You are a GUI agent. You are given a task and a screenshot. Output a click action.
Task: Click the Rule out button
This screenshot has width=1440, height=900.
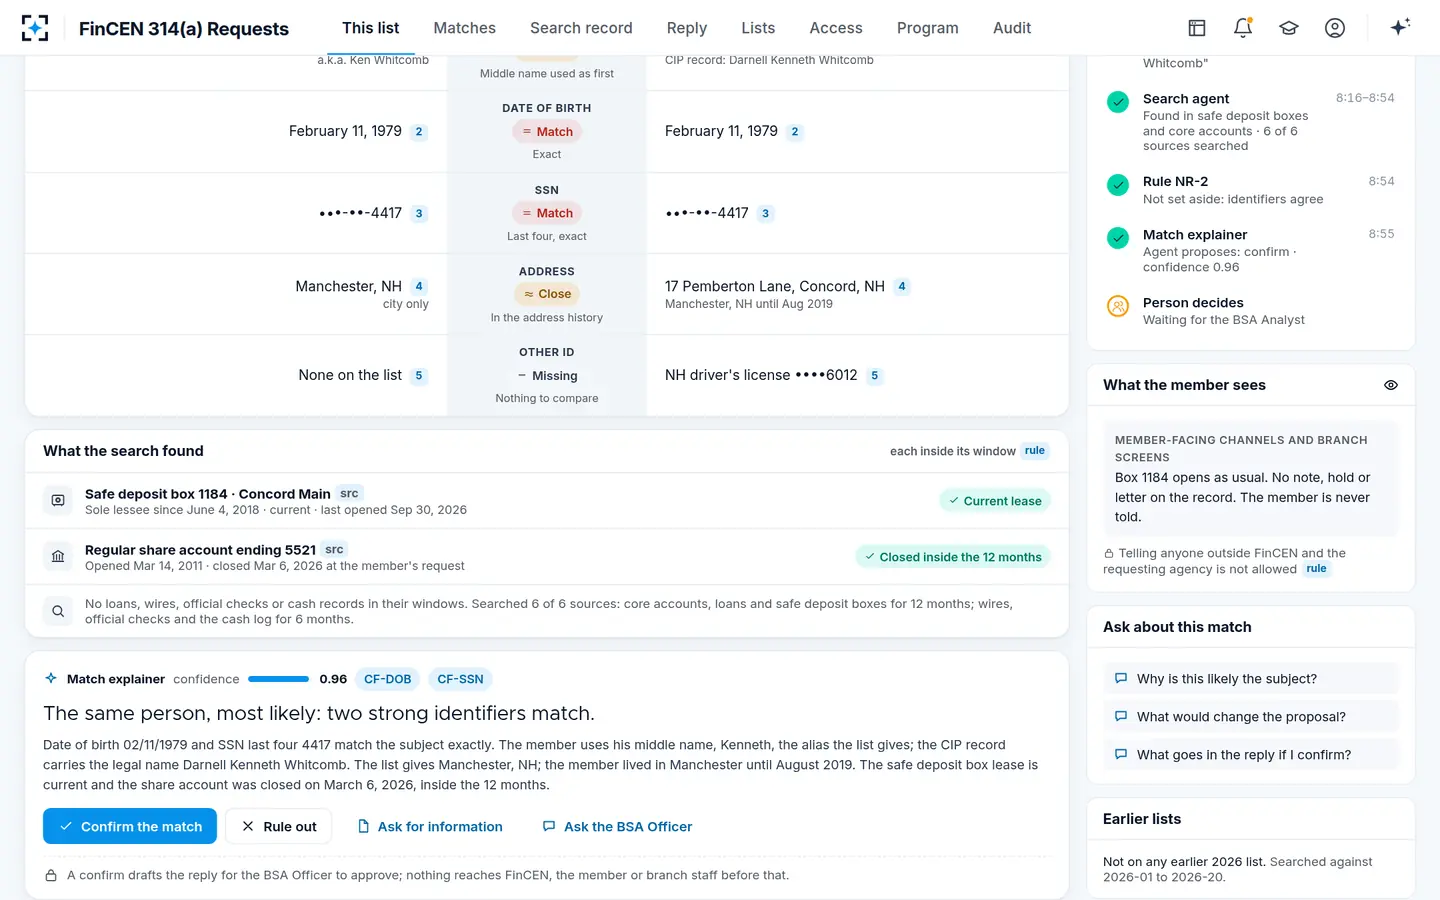point(278,826)
